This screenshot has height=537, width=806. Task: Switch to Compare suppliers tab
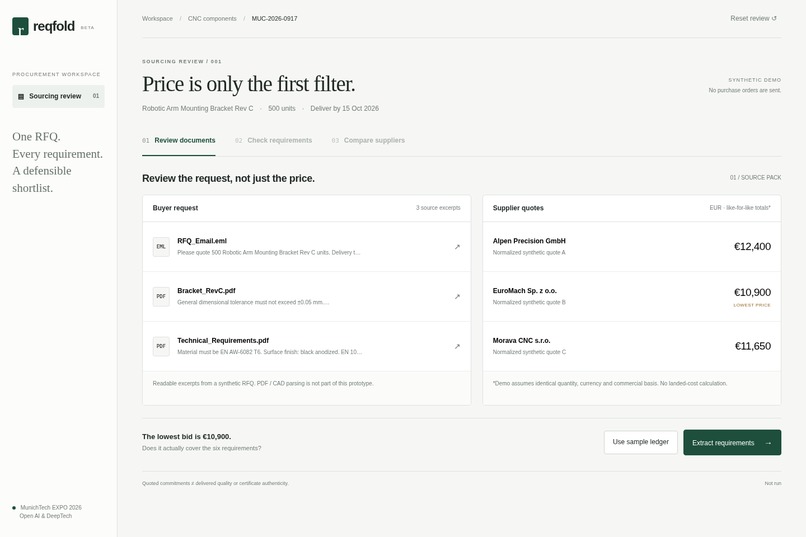coord(368,140)
